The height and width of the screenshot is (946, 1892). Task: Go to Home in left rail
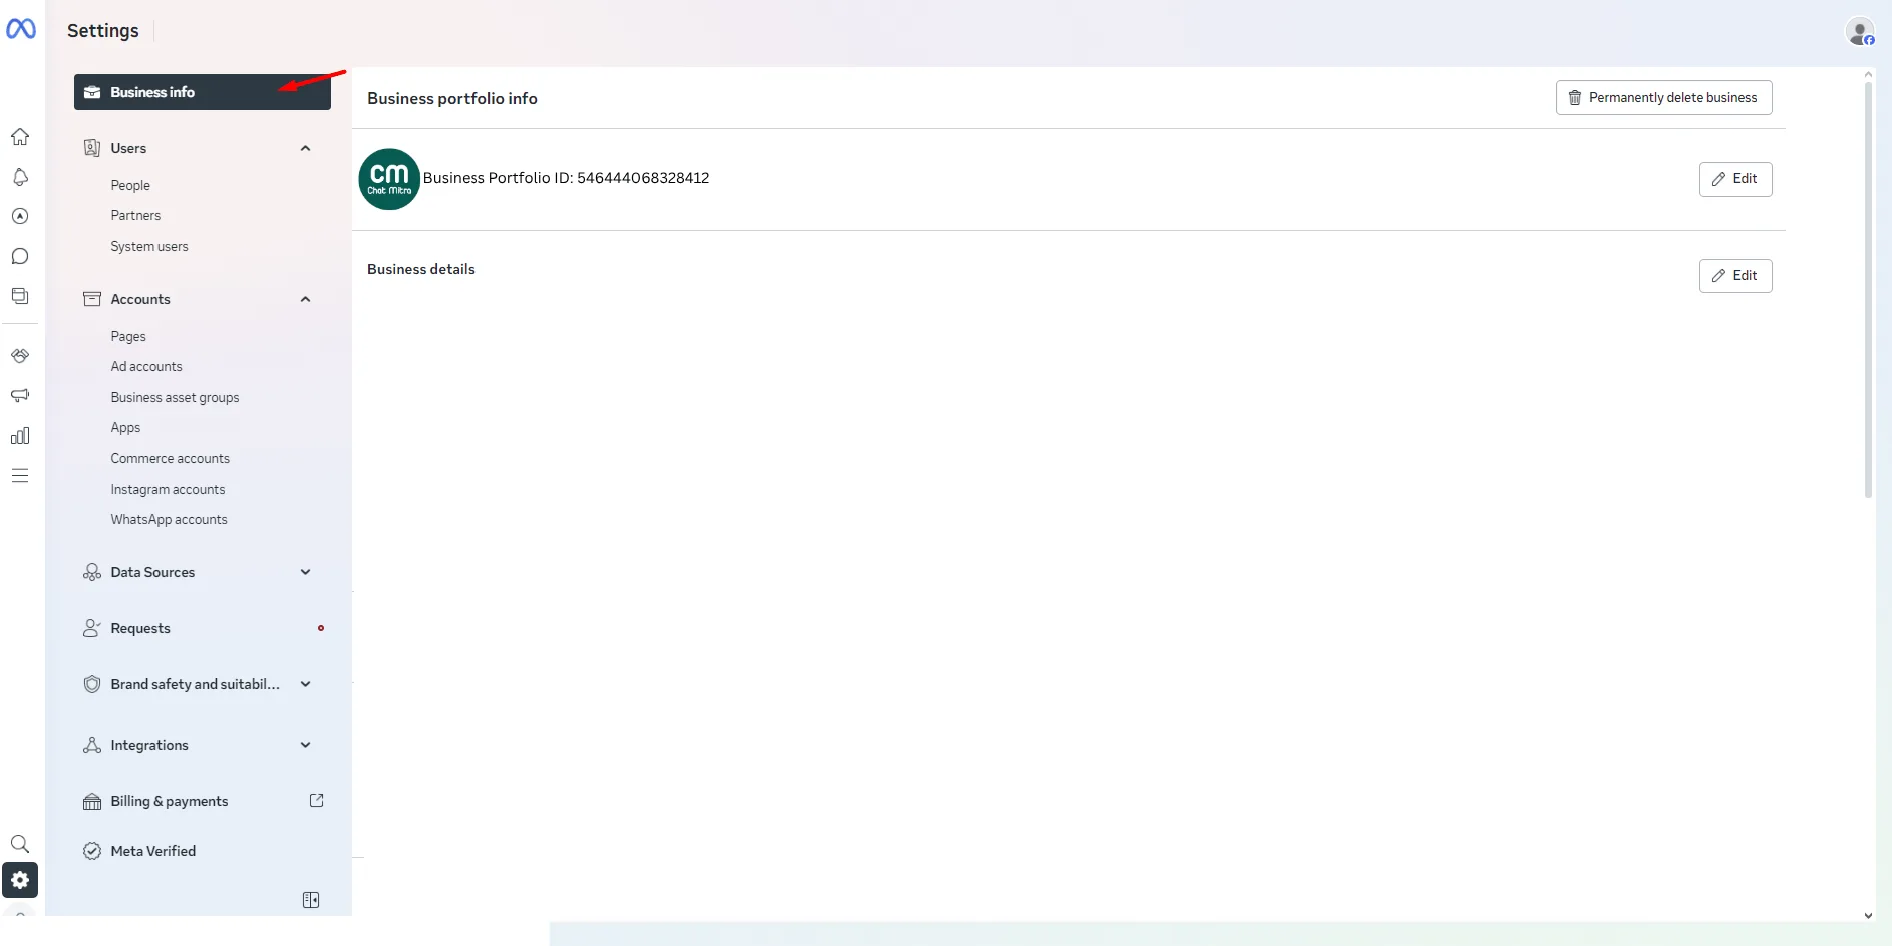[x=20, y=137]
